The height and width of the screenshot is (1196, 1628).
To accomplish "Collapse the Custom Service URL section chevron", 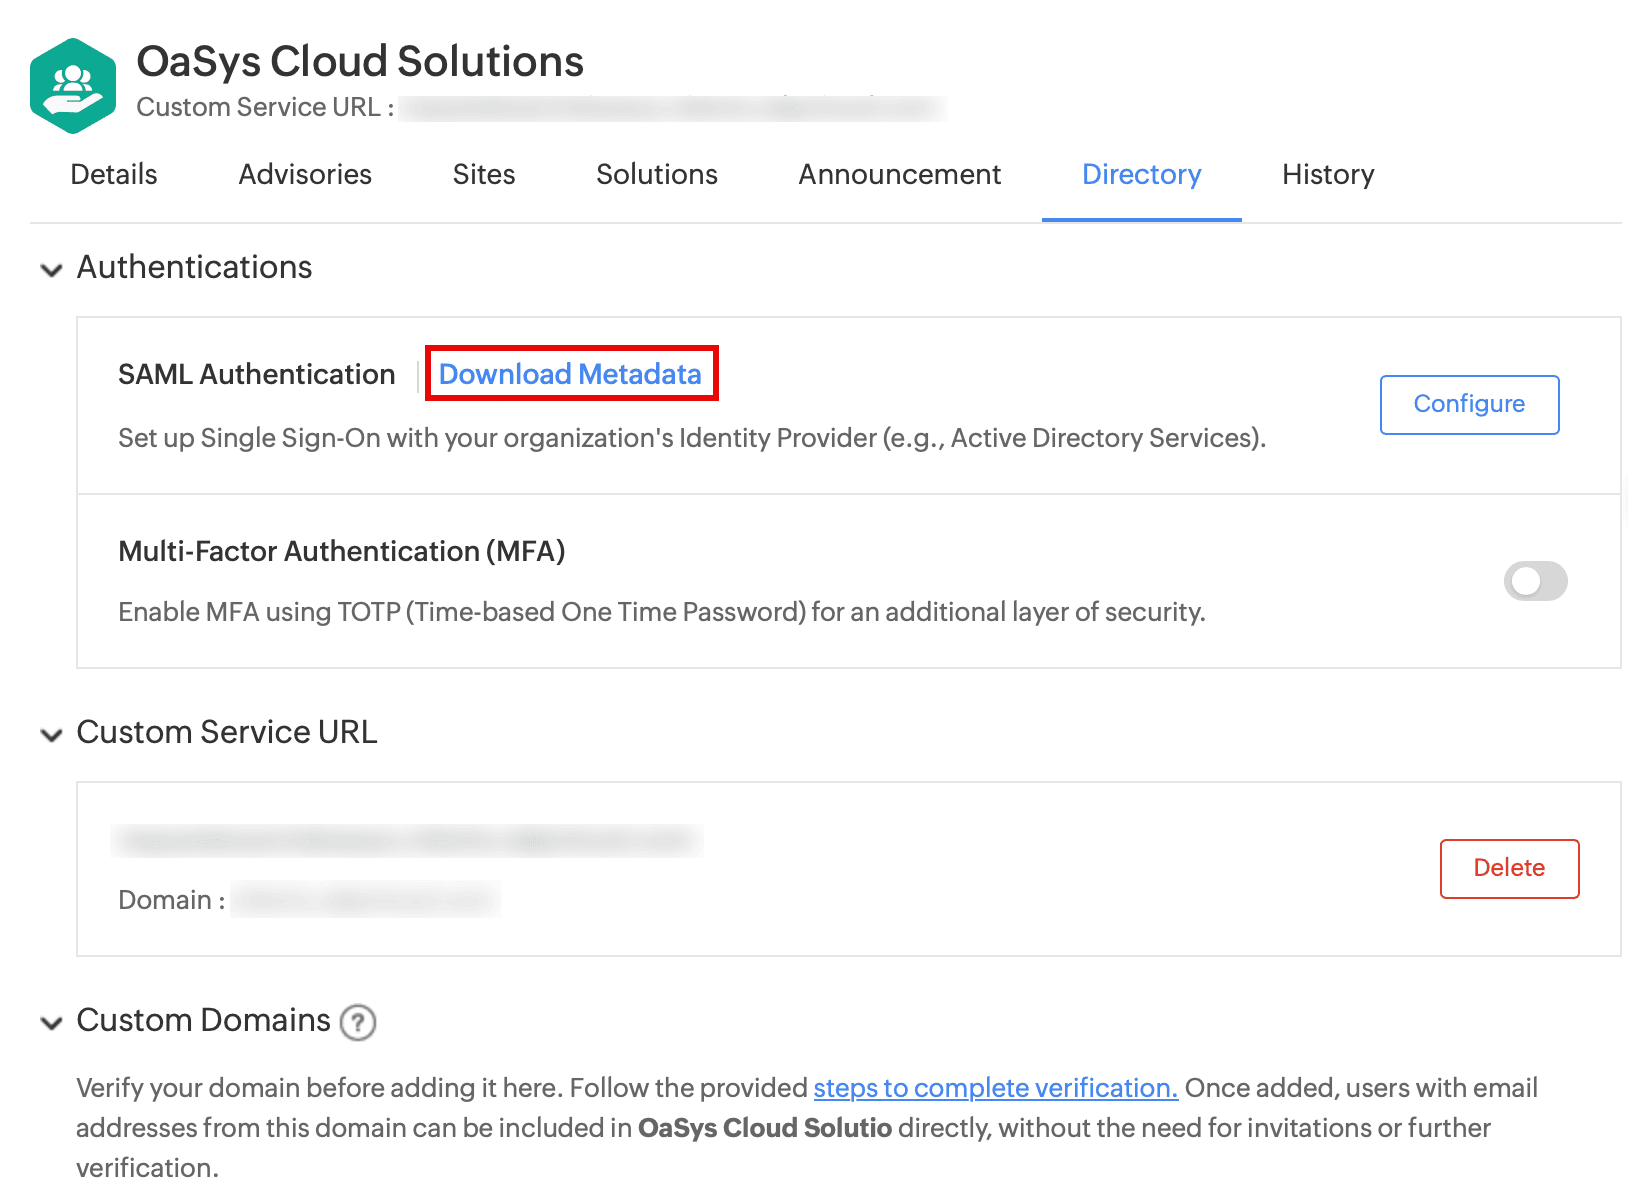I will 51,734.
